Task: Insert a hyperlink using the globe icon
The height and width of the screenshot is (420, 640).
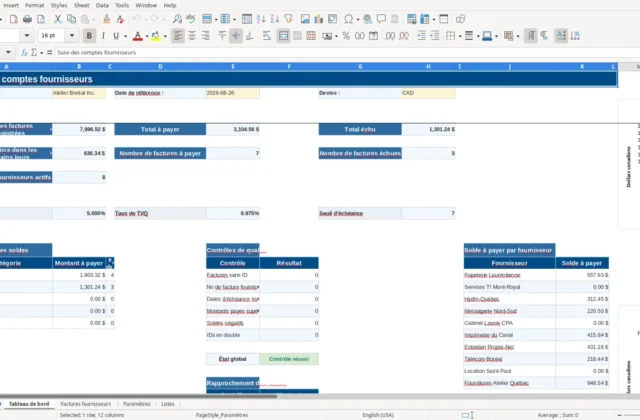Action: [367, 19]
